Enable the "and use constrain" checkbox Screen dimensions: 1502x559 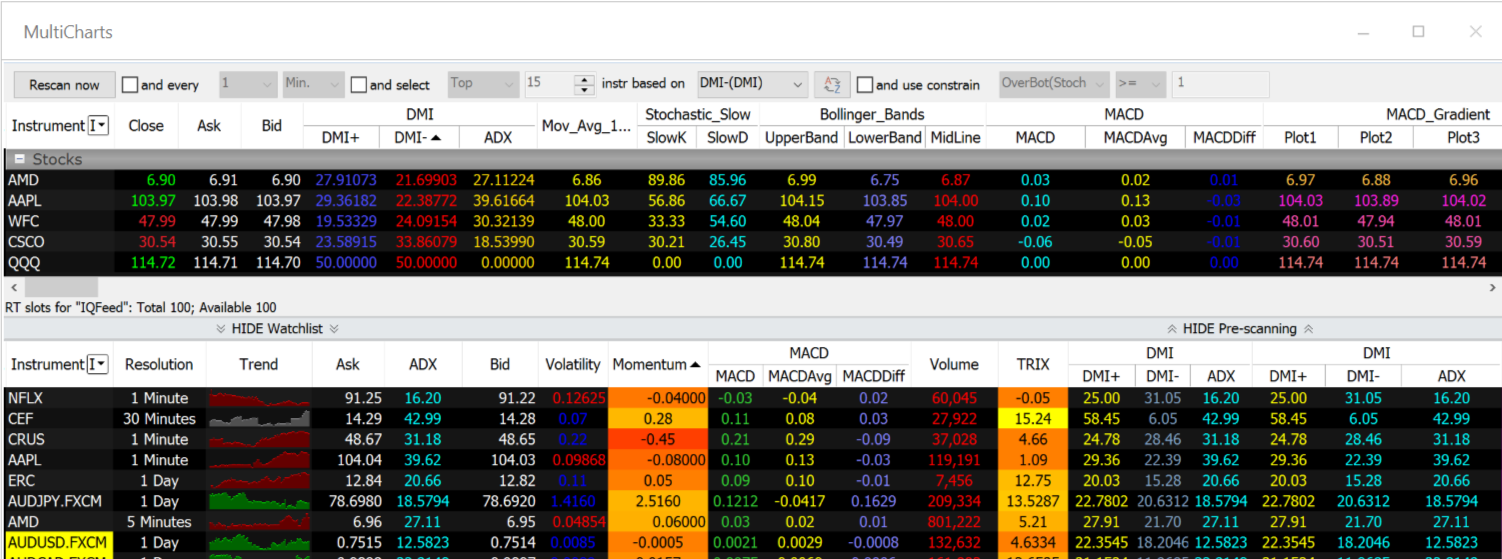coord(865,85)
